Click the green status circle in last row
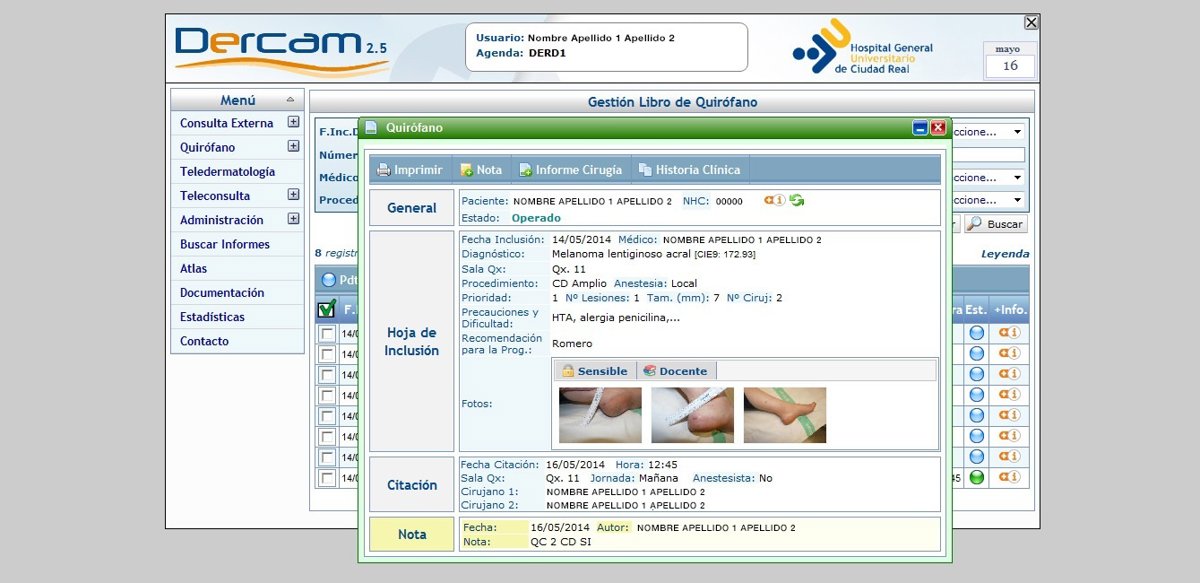Viewport: 1200px width, 583px height. [x=977, y=478]
